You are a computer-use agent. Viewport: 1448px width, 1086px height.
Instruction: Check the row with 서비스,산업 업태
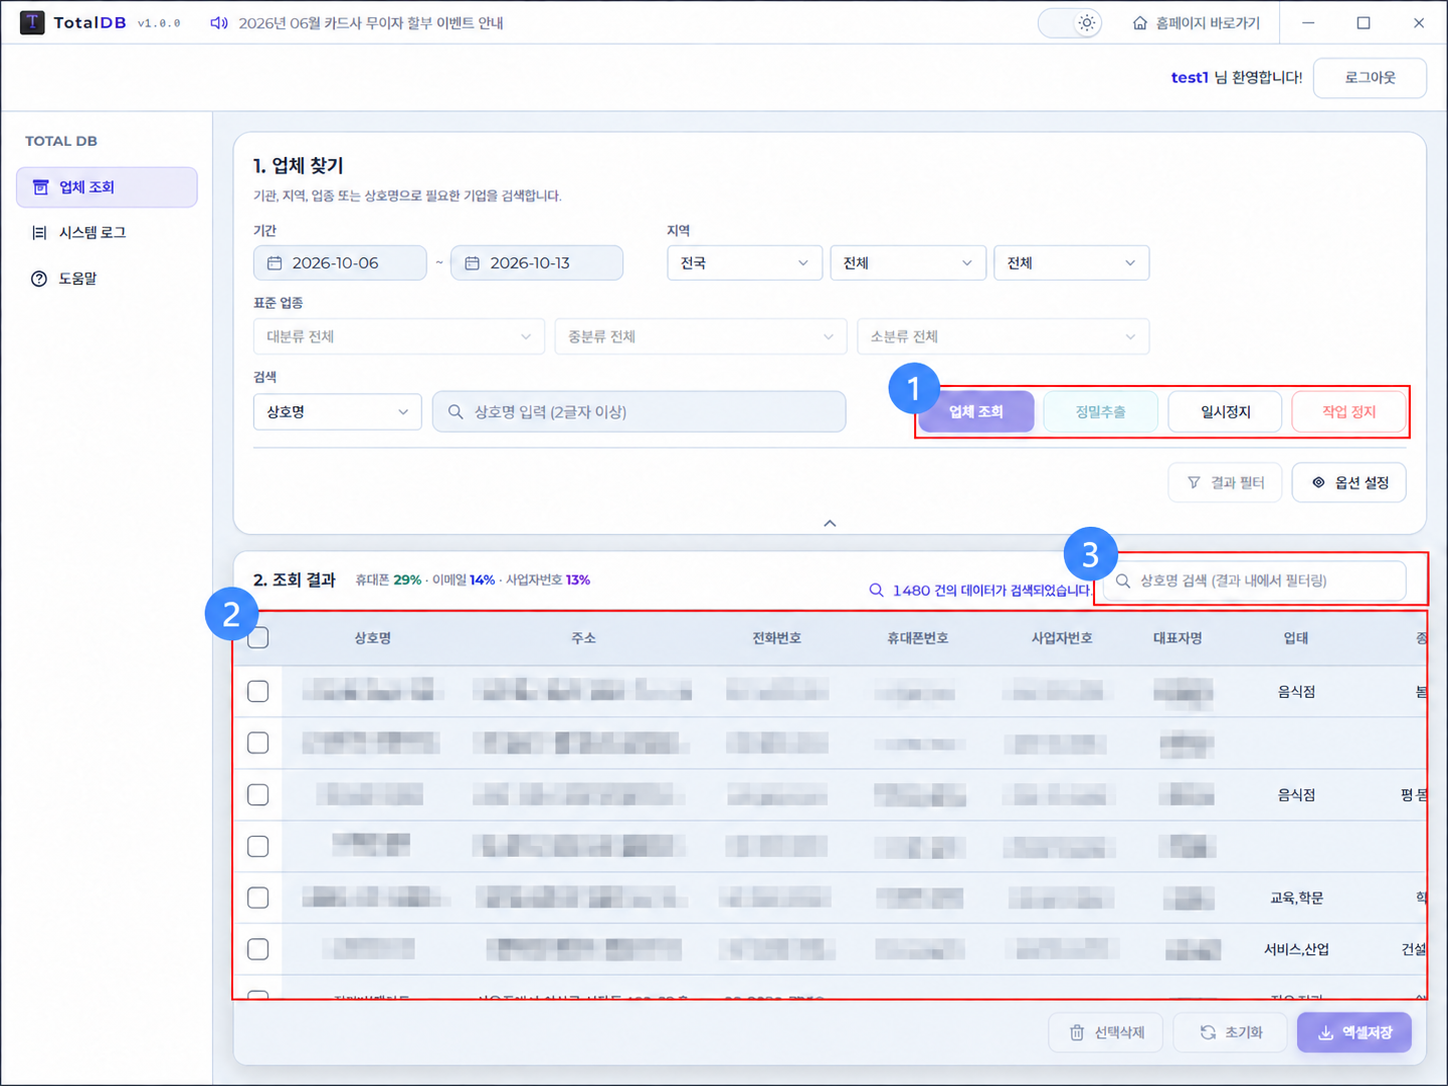point(258,949)
